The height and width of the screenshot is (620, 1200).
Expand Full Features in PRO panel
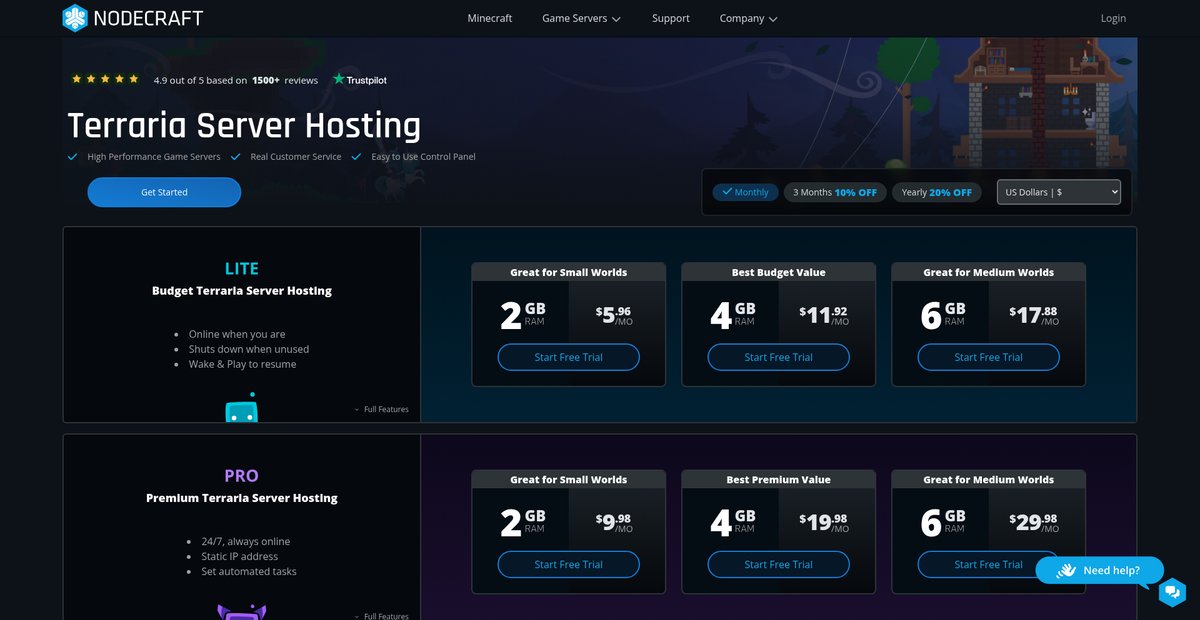point(382,616)
